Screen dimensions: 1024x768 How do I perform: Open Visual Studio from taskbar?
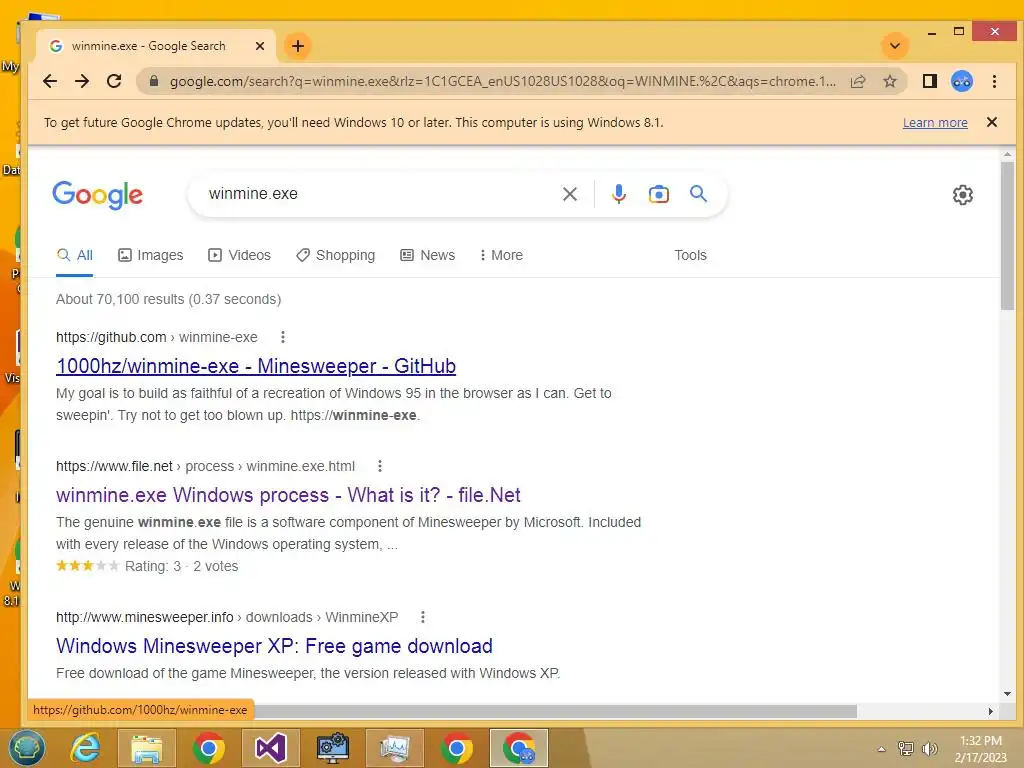coord(270,748)
